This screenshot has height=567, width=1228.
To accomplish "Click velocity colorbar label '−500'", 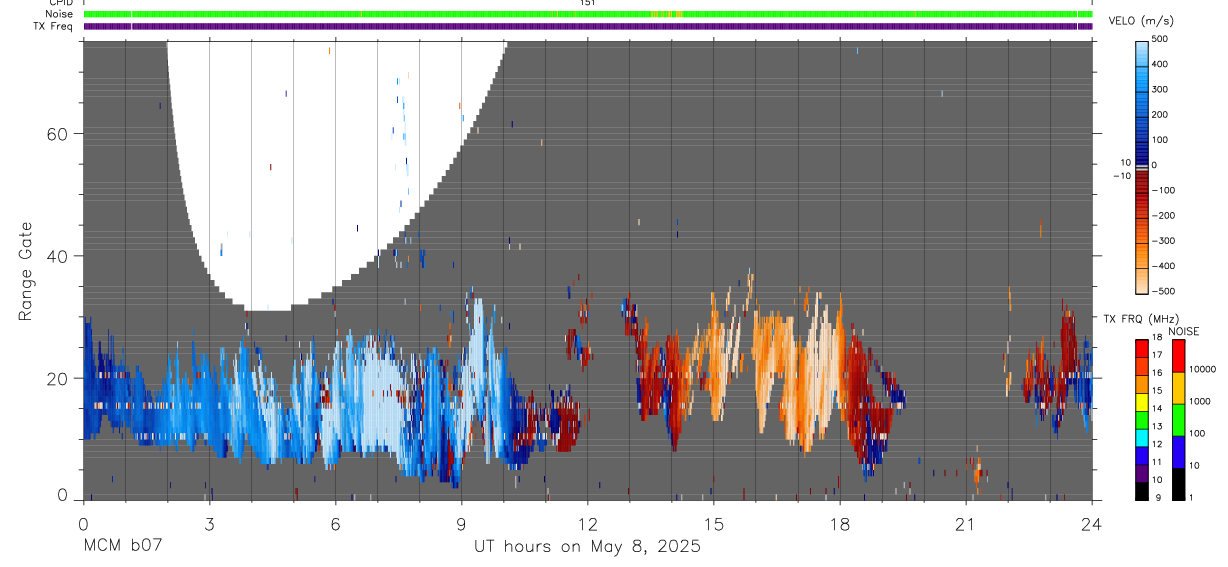I will click(x=1165, y=292).
